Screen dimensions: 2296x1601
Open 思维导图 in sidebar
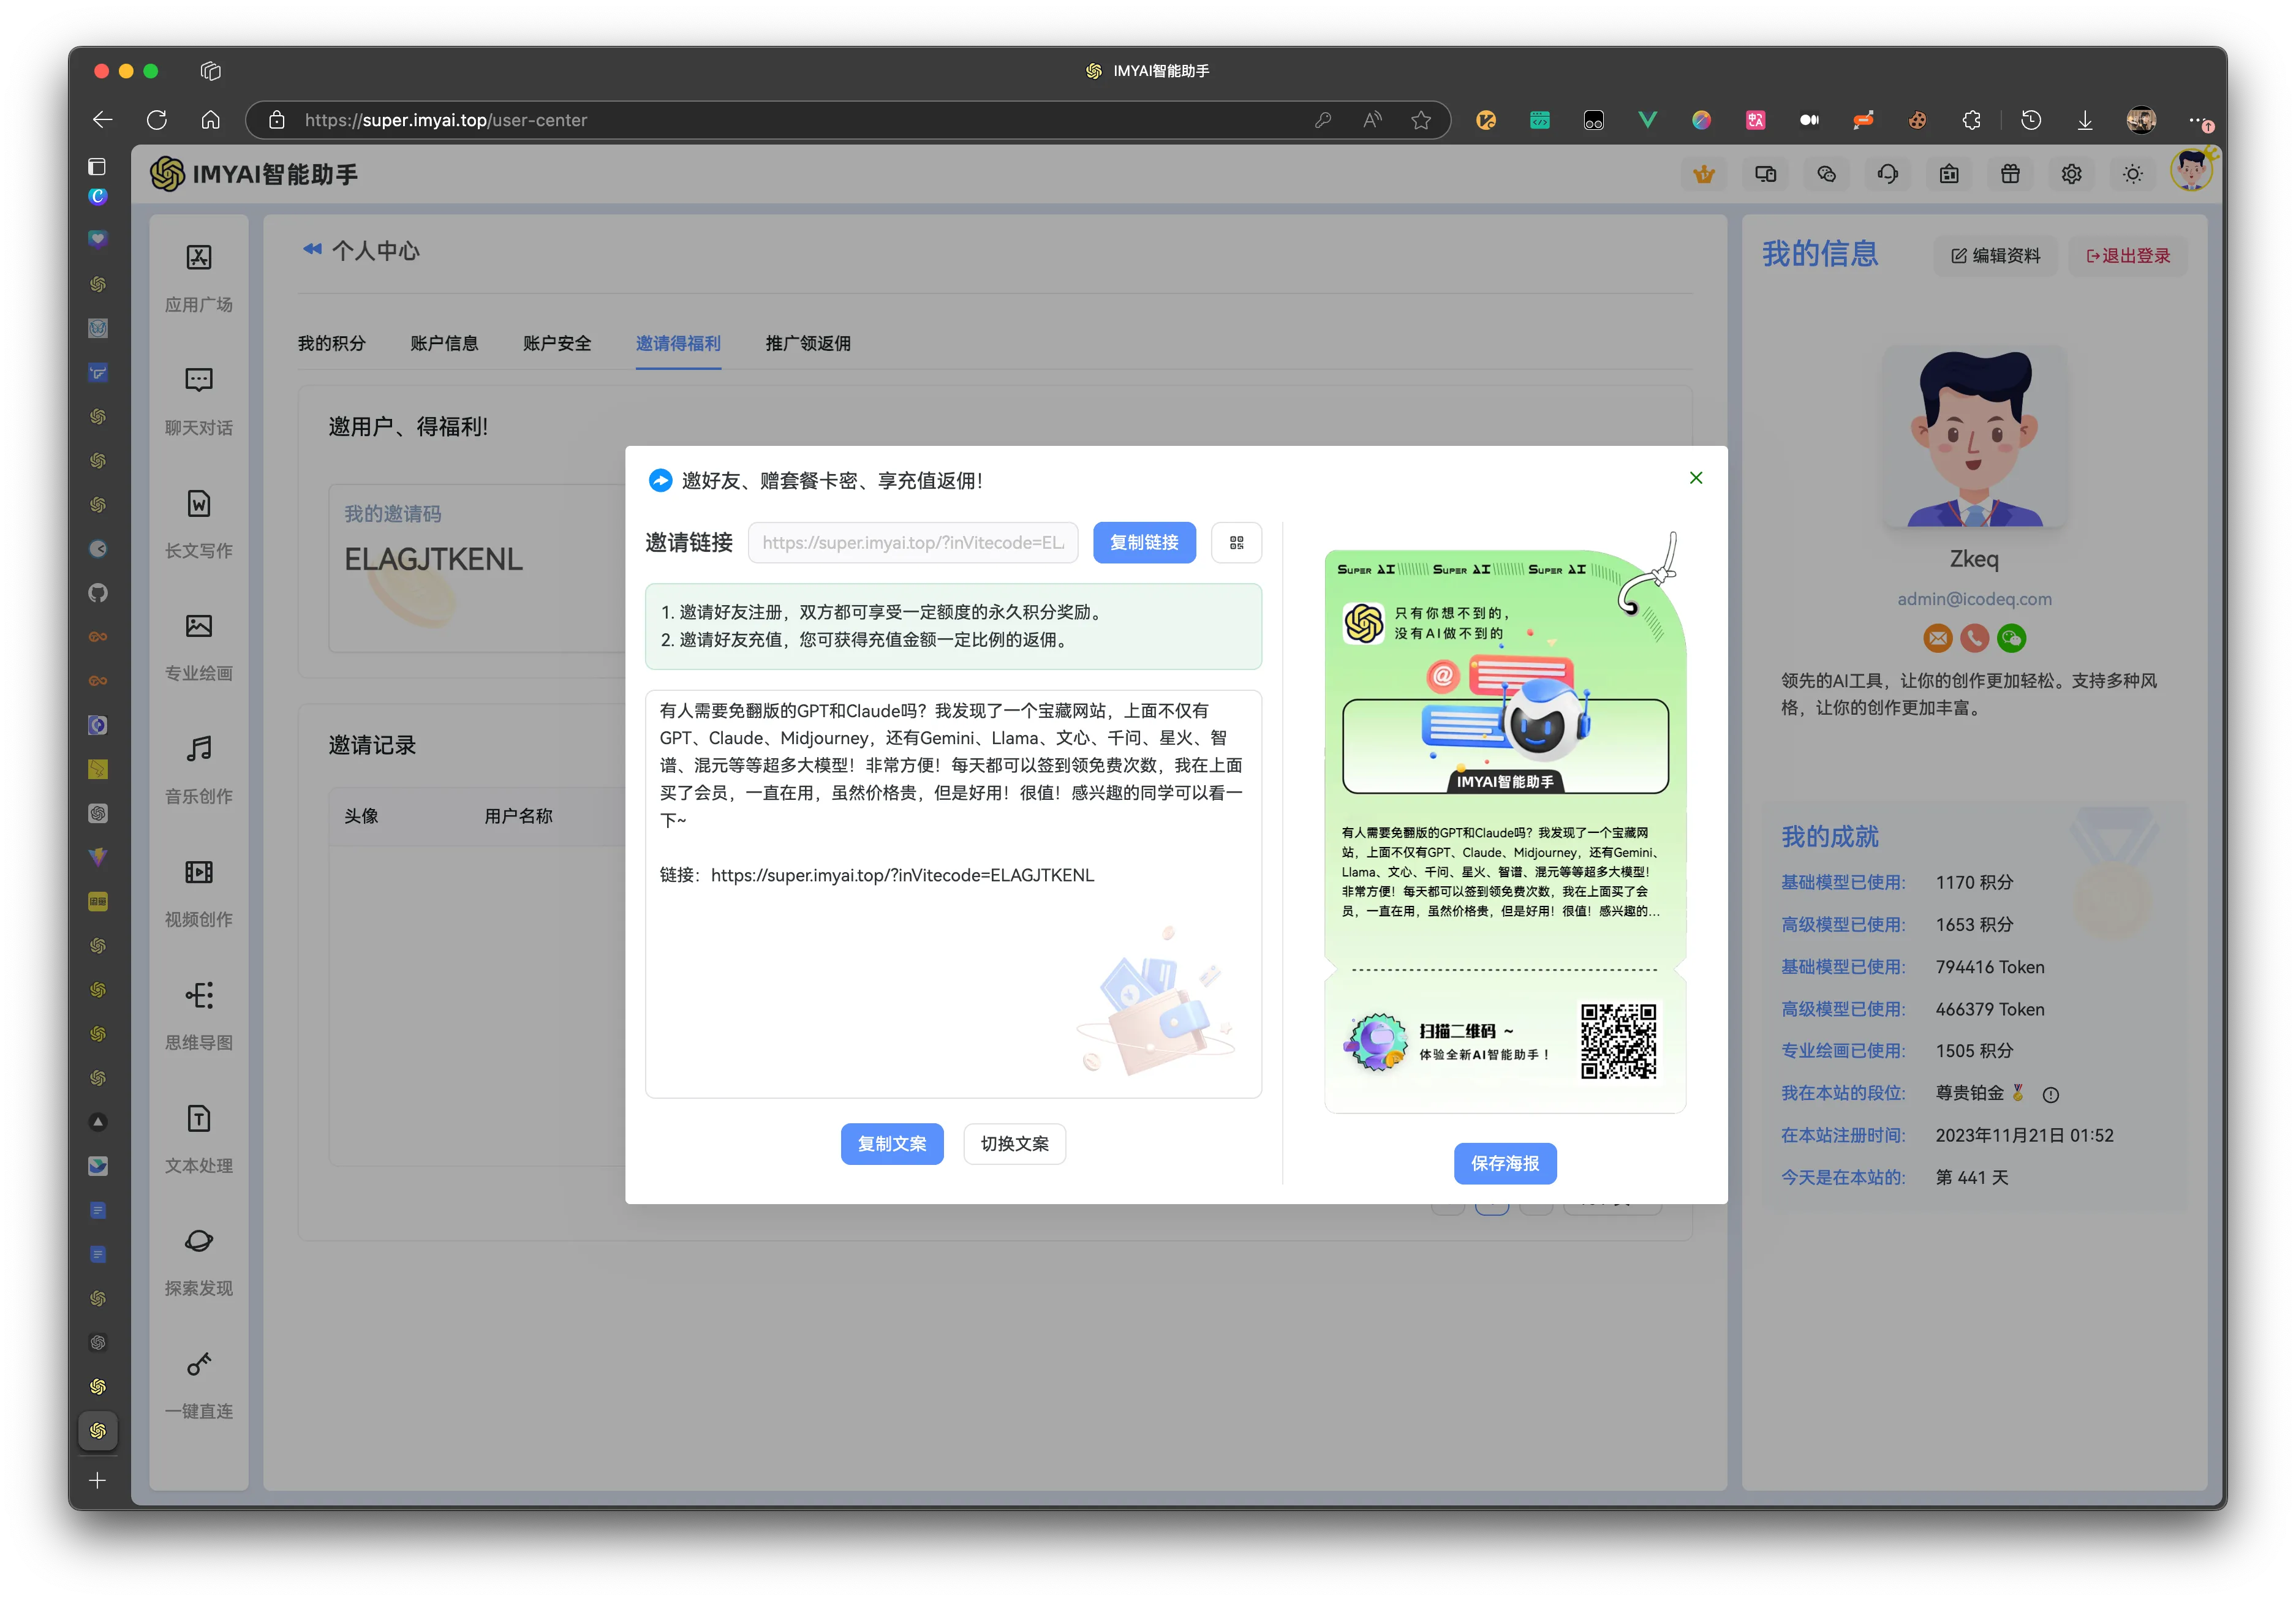(x=198, y=1015)
